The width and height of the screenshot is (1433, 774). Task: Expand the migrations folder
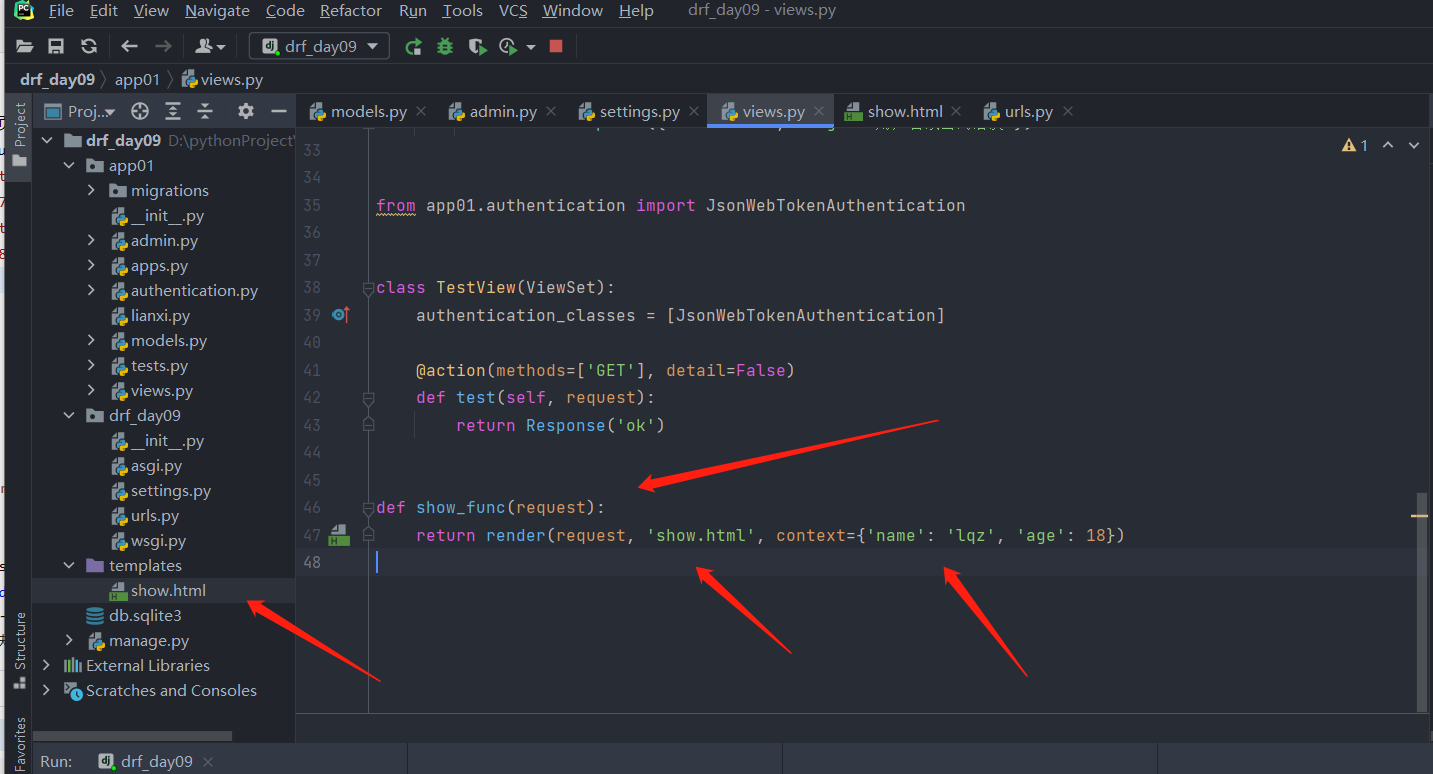click(x=91, y=191)
